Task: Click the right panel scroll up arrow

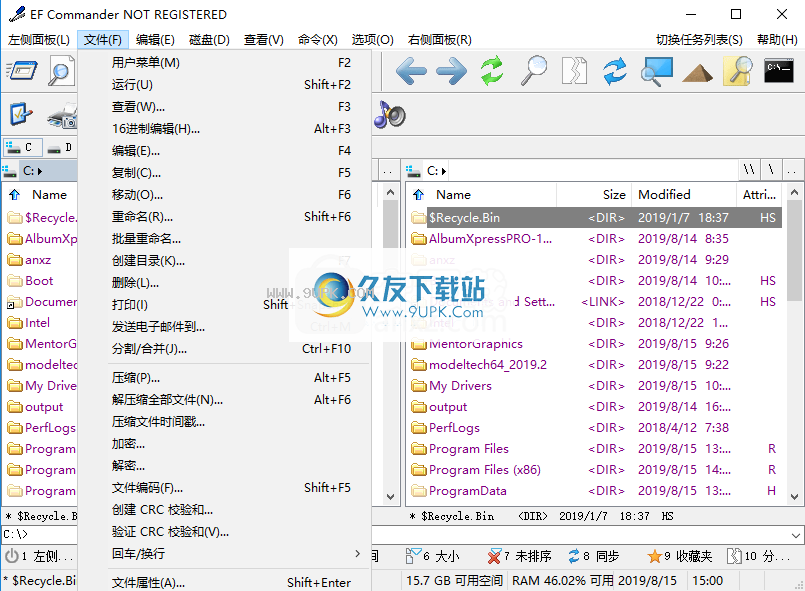Action: point(794,192)
